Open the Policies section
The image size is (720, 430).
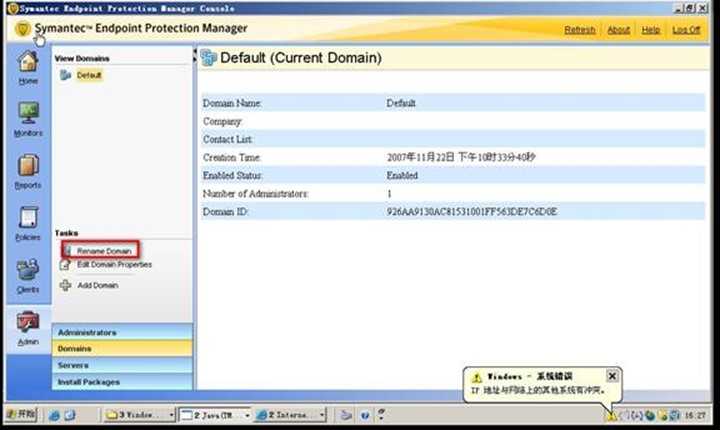[28, 224]
